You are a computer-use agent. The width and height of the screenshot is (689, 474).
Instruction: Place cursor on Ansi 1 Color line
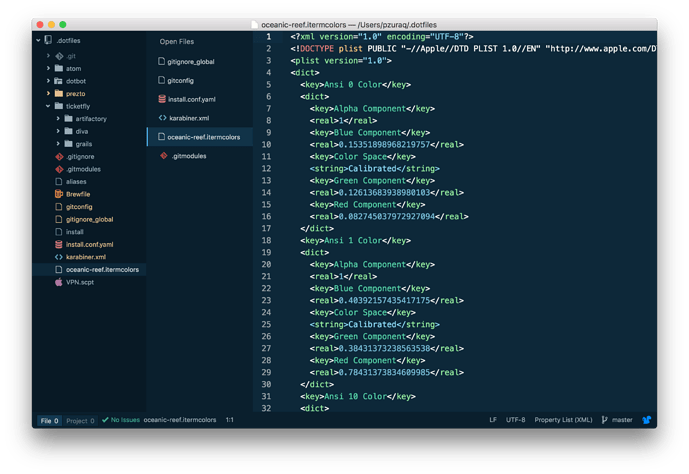(x=355, y=240)
